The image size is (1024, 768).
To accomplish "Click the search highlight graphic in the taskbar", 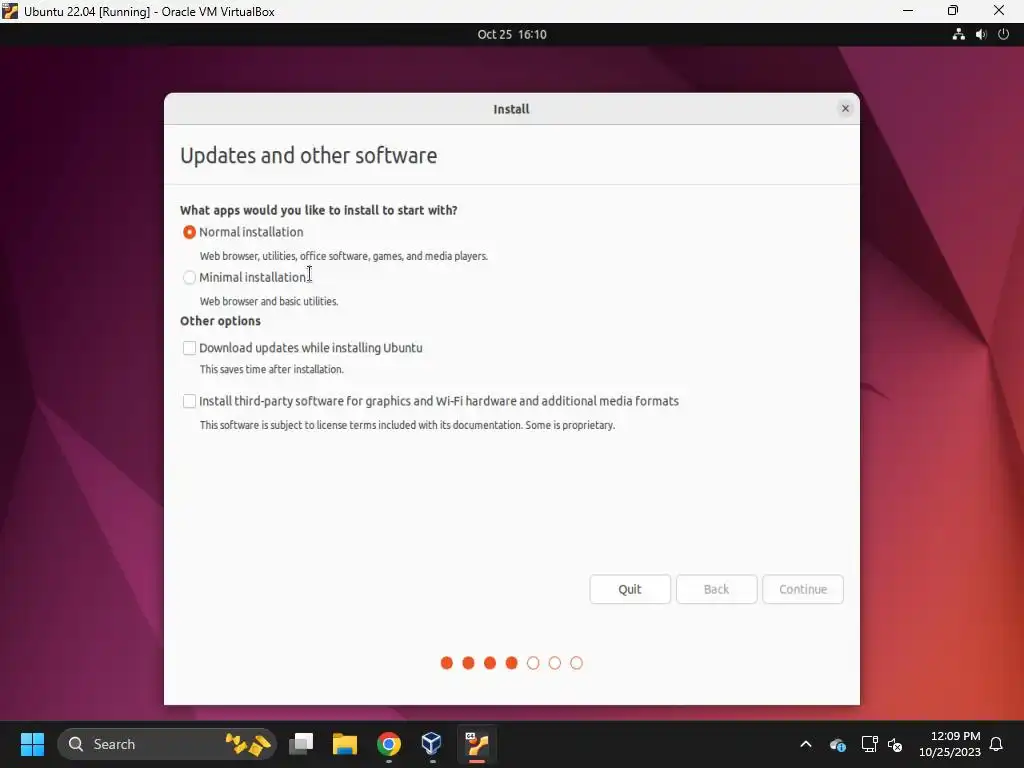I will coord(248,744).
